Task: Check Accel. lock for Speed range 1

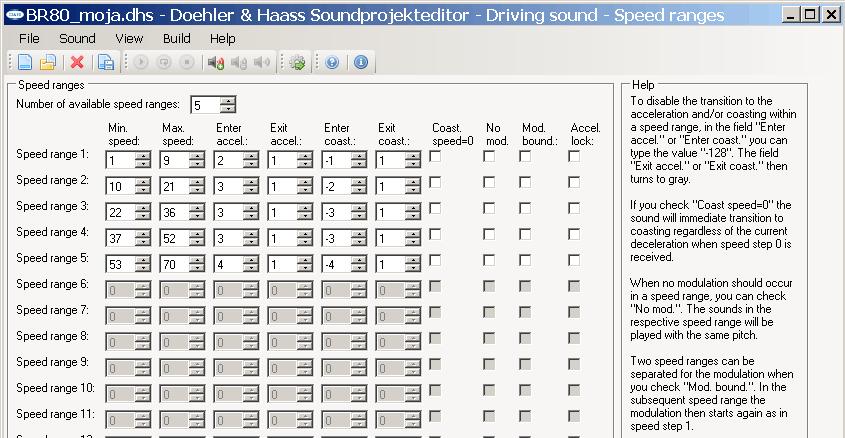Action: coord(574,156)
